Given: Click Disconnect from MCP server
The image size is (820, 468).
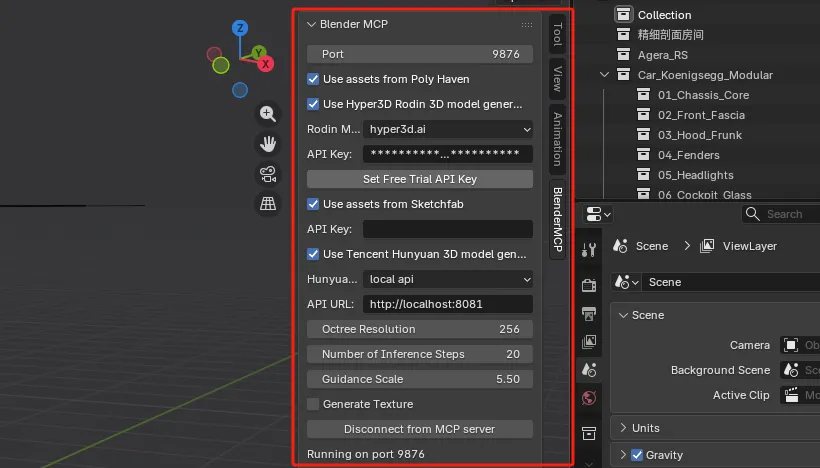Looking at the screenshot, I should [x=420, y=429].
